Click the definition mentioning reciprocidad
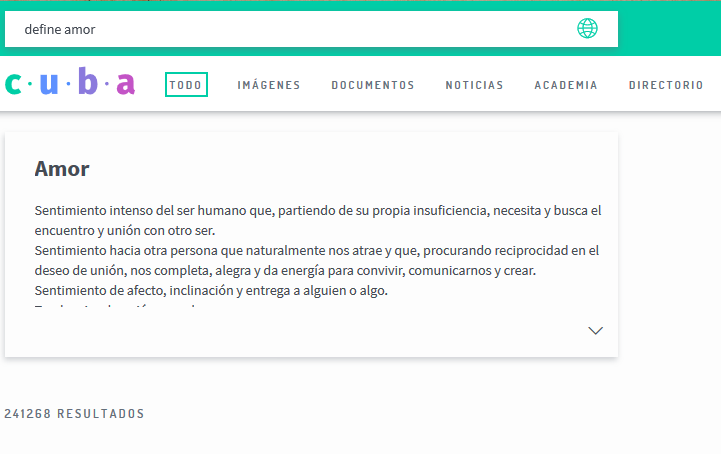721x454 pixels. [x=317, y=260]
